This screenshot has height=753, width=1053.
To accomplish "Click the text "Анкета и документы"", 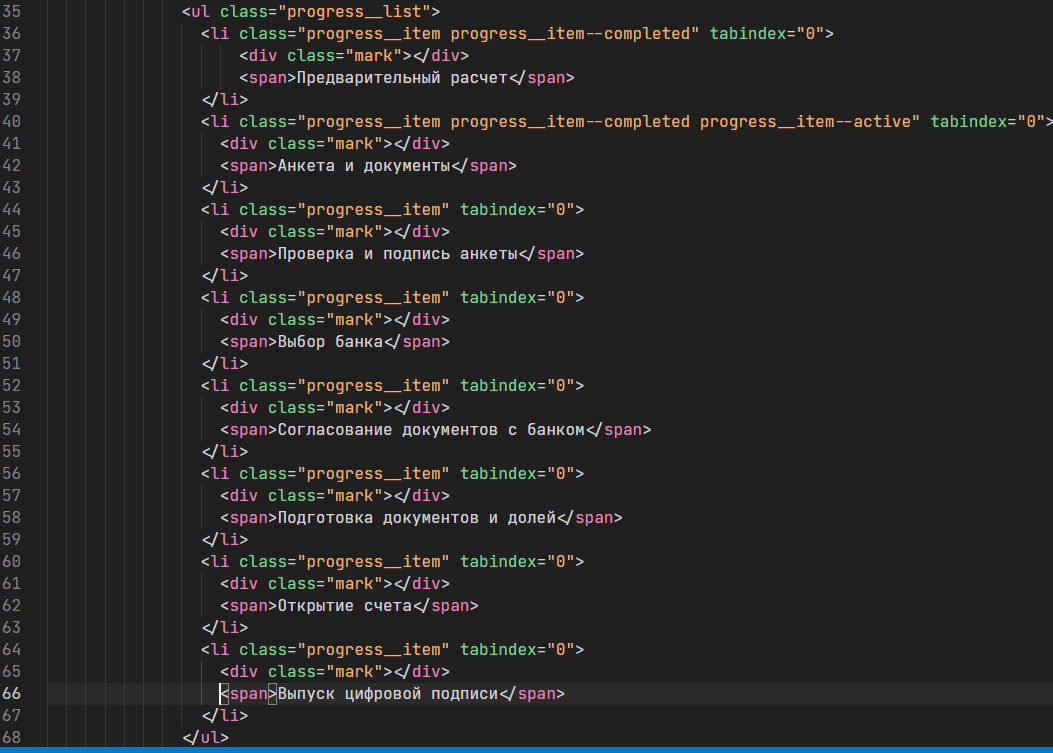I will (363, 166).
